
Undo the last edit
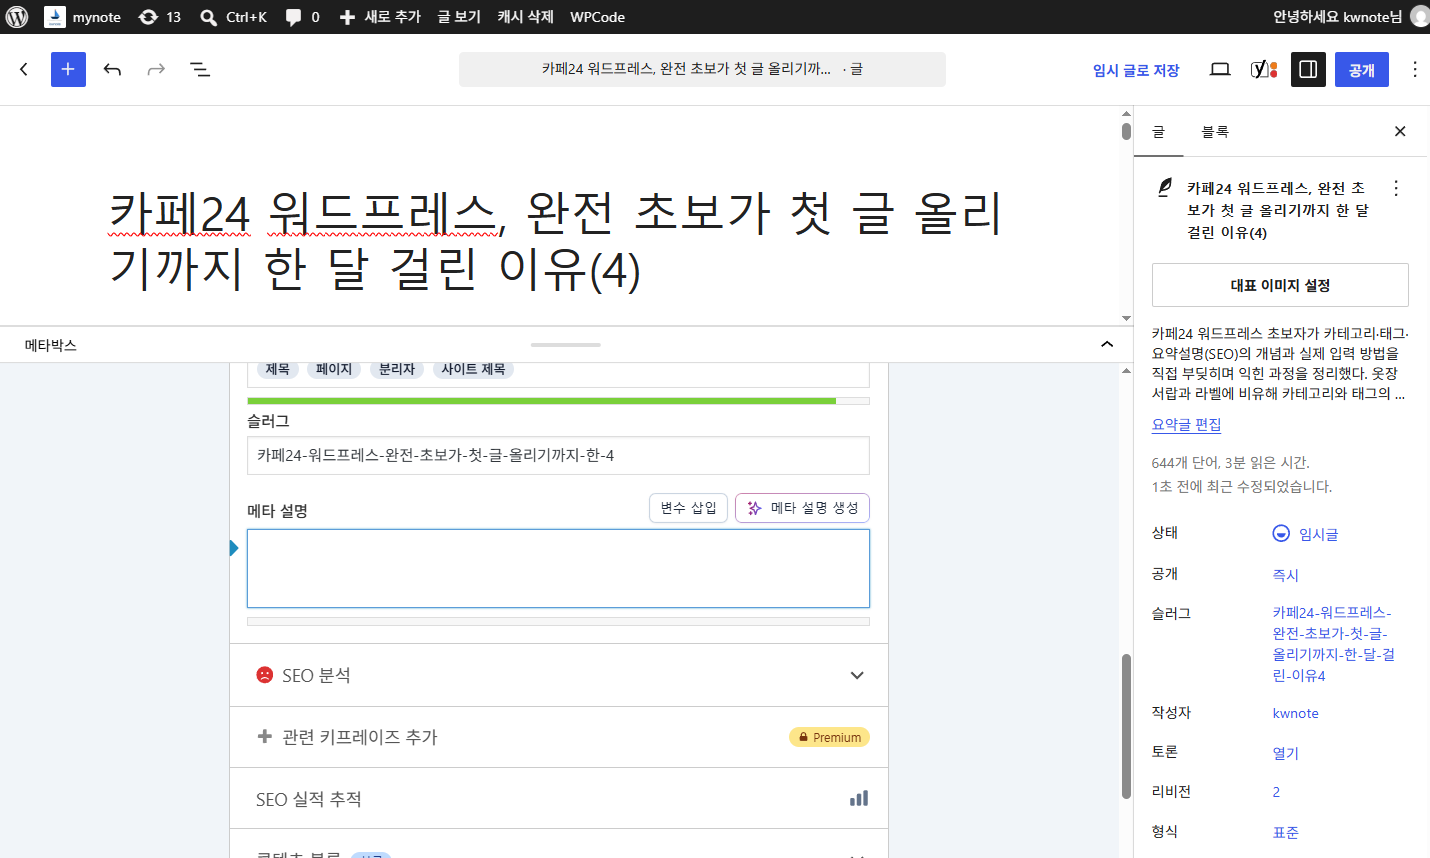112,69
